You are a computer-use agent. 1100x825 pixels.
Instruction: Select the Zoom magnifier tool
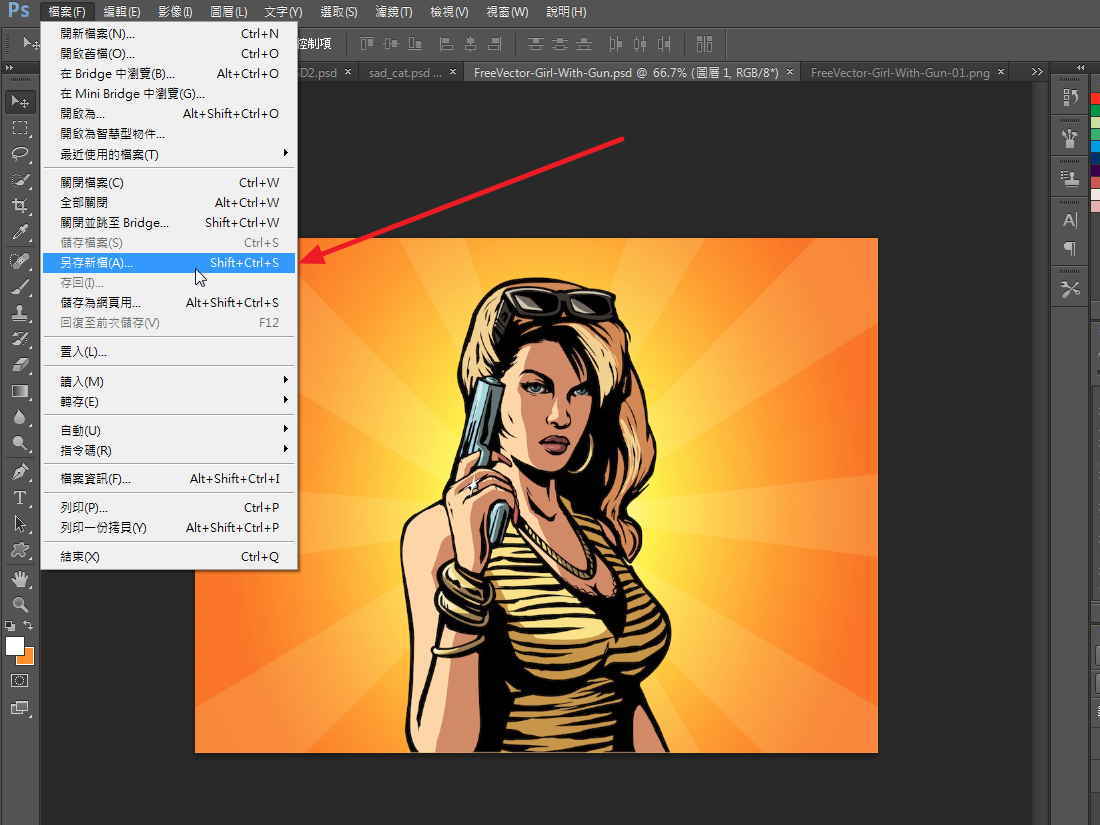point(20,604)
